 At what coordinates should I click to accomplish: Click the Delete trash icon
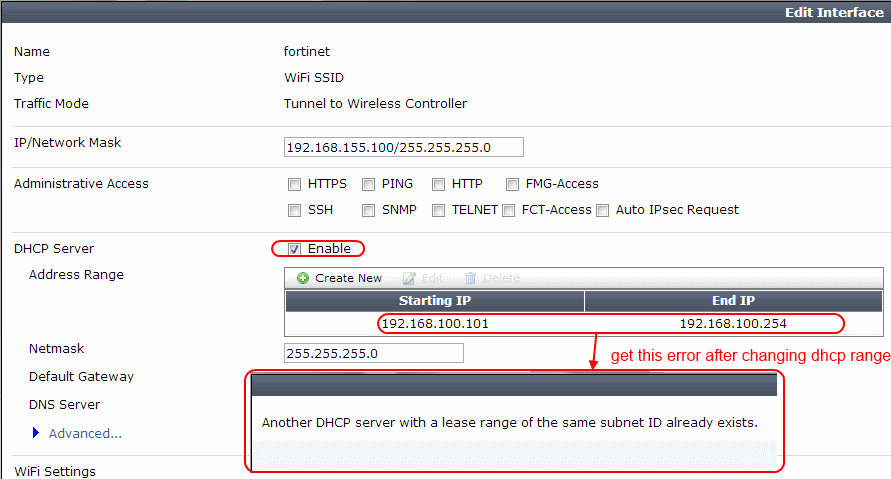(471, 278)
